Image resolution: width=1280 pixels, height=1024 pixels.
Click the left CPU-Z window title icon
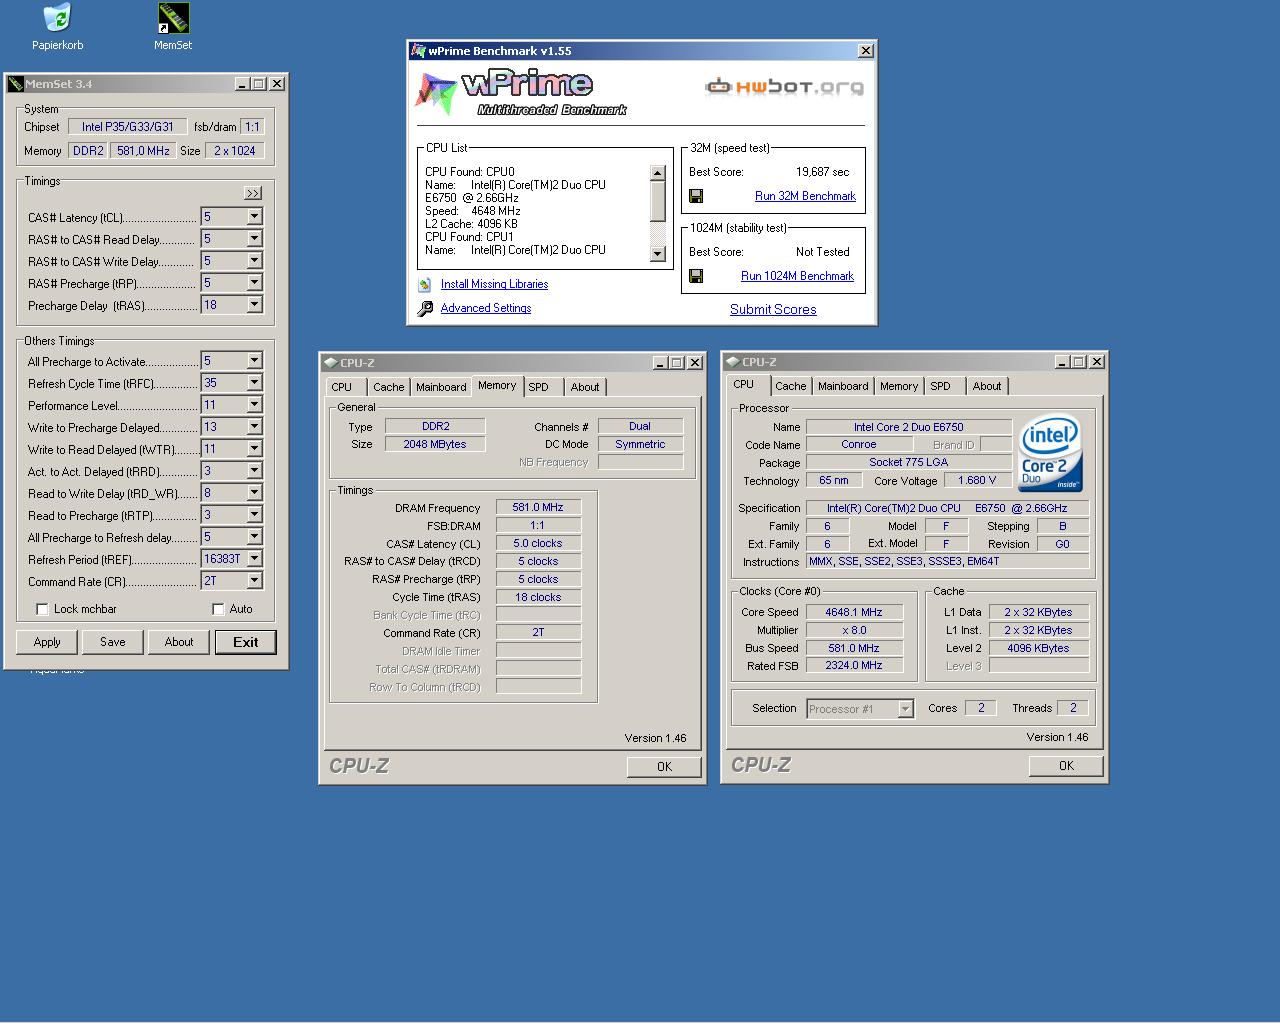pos(331,363)
